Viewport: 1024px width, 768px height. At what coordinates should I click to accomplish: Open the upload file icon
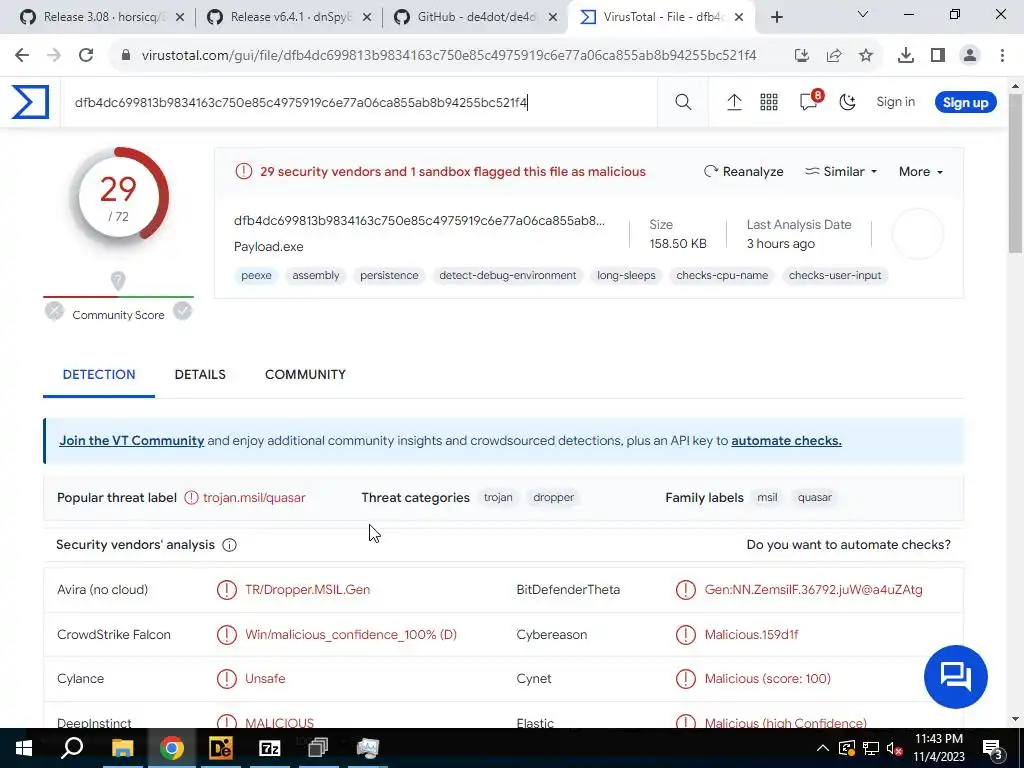tap(734, 102)
